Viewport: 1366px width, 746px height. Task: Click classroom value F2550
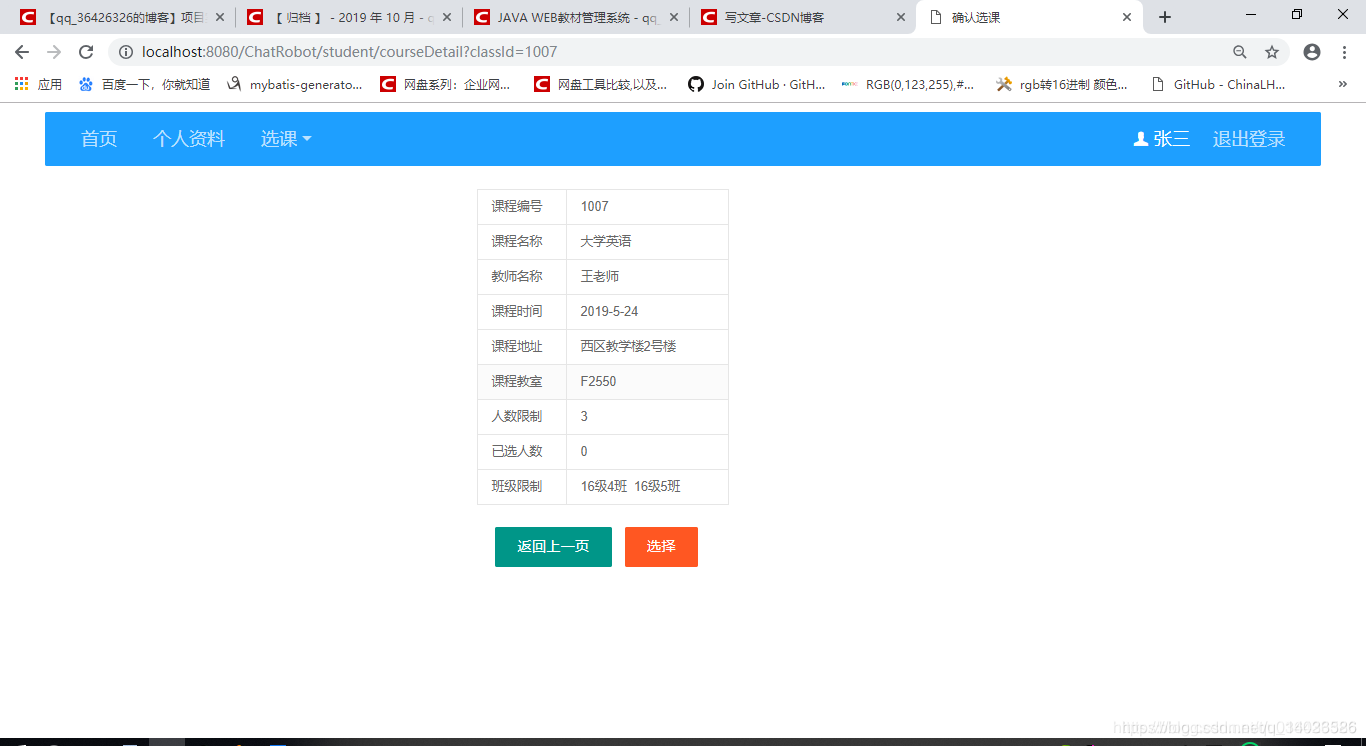(598, 382)
